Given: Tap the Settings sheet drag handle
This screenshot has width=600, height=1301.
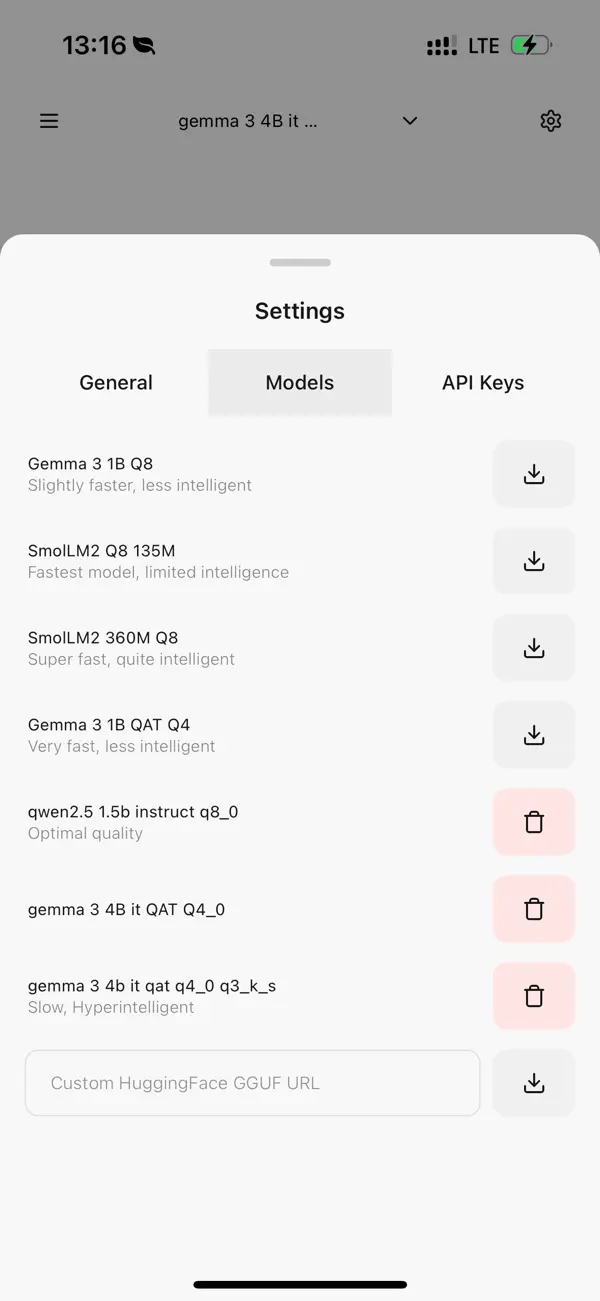Looking at the screenshot, I should click(x=300, y=262).
